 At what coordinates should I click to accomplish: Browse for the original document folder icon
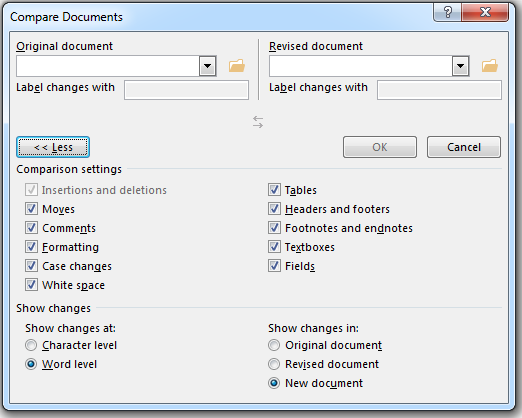237,66
